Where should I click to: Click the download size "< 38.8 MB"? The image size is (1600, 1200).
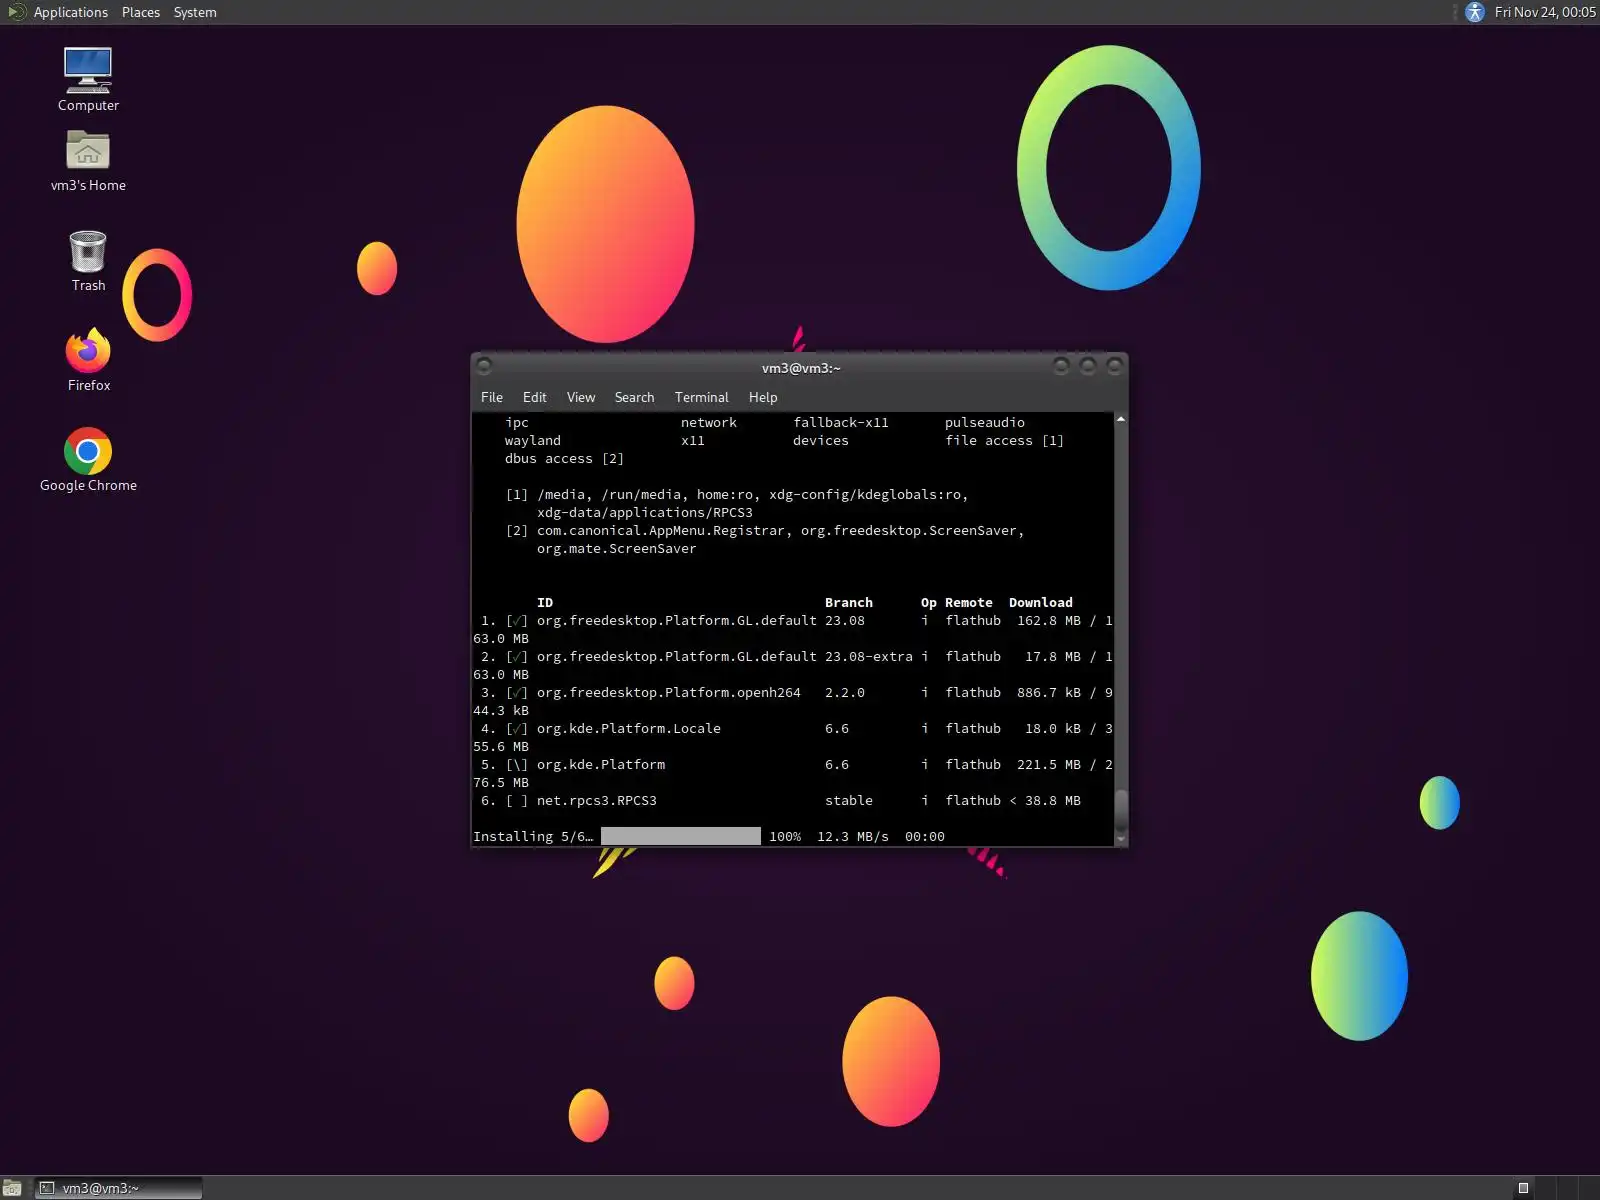[1045, 800]
